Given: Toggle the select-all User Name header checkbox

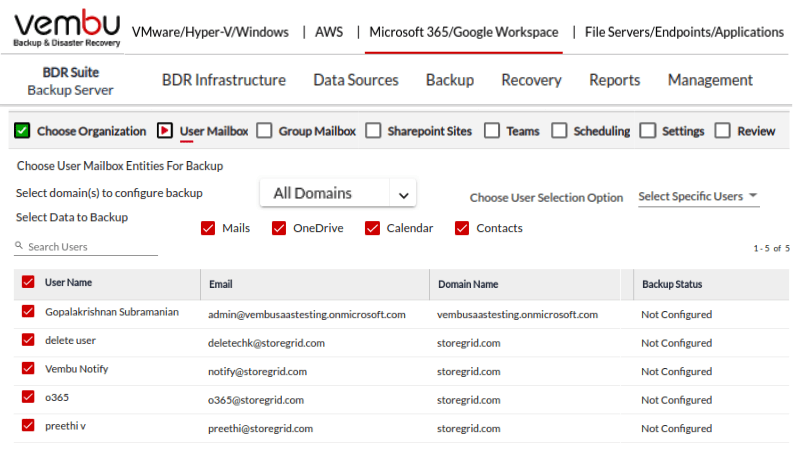Looking at the screenshot, I should [28, 283].
